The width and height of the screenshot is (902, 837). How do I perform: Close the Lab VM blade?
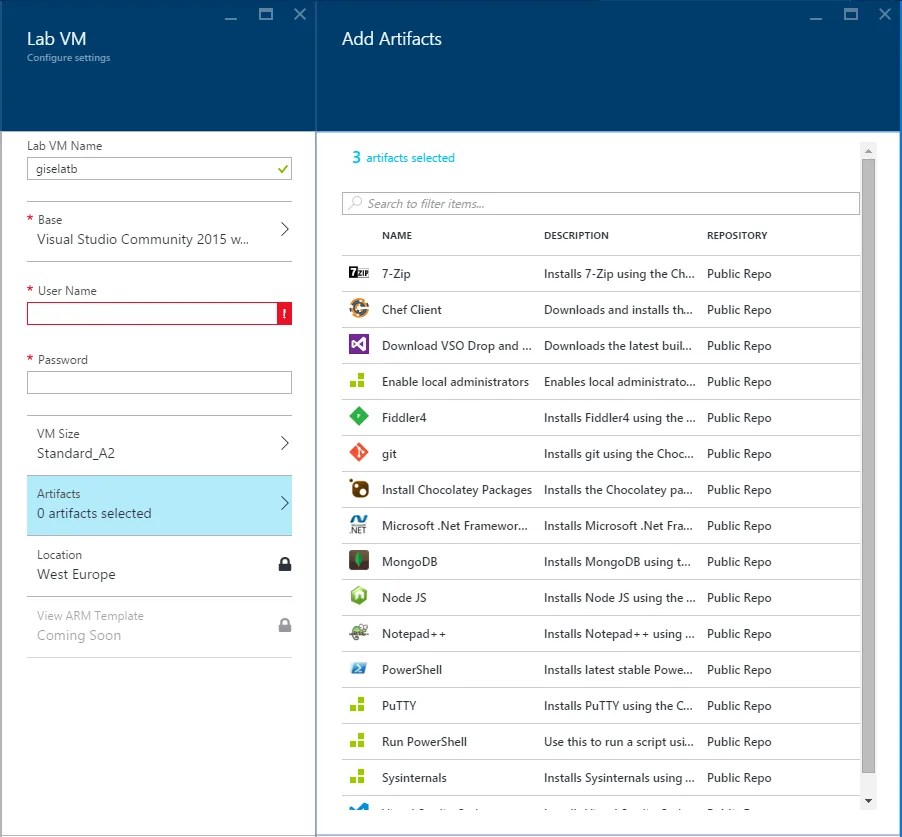300,14
